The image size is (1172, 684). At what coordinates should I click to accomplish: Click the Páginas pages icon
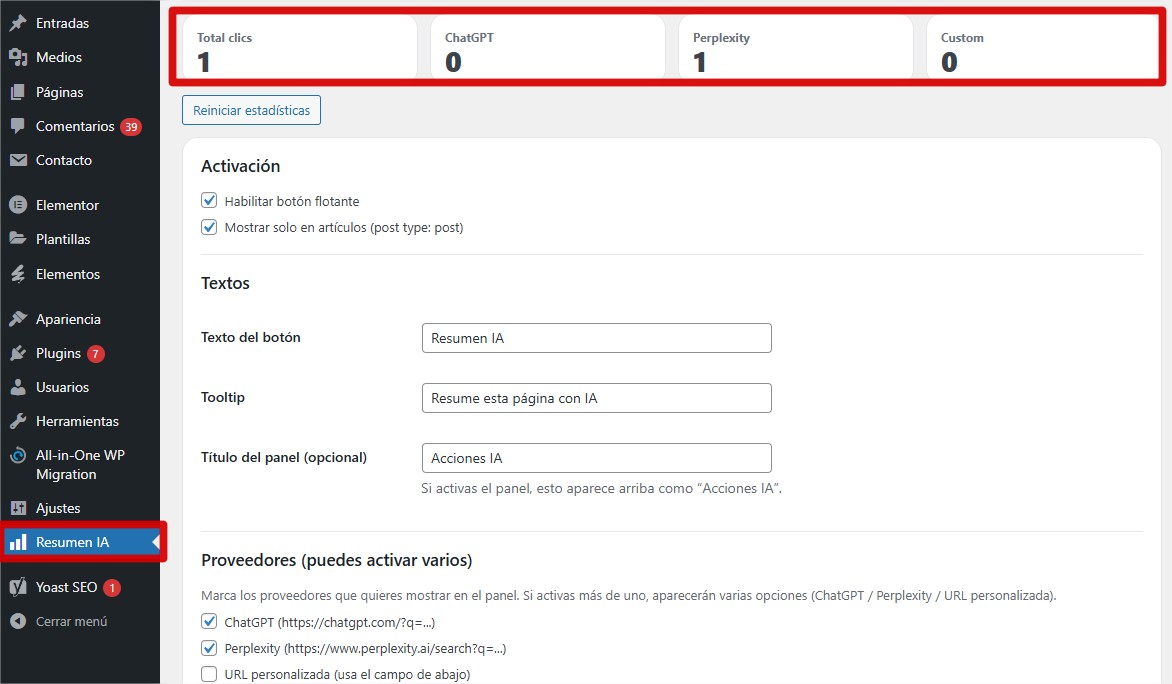tap(17, 92)
